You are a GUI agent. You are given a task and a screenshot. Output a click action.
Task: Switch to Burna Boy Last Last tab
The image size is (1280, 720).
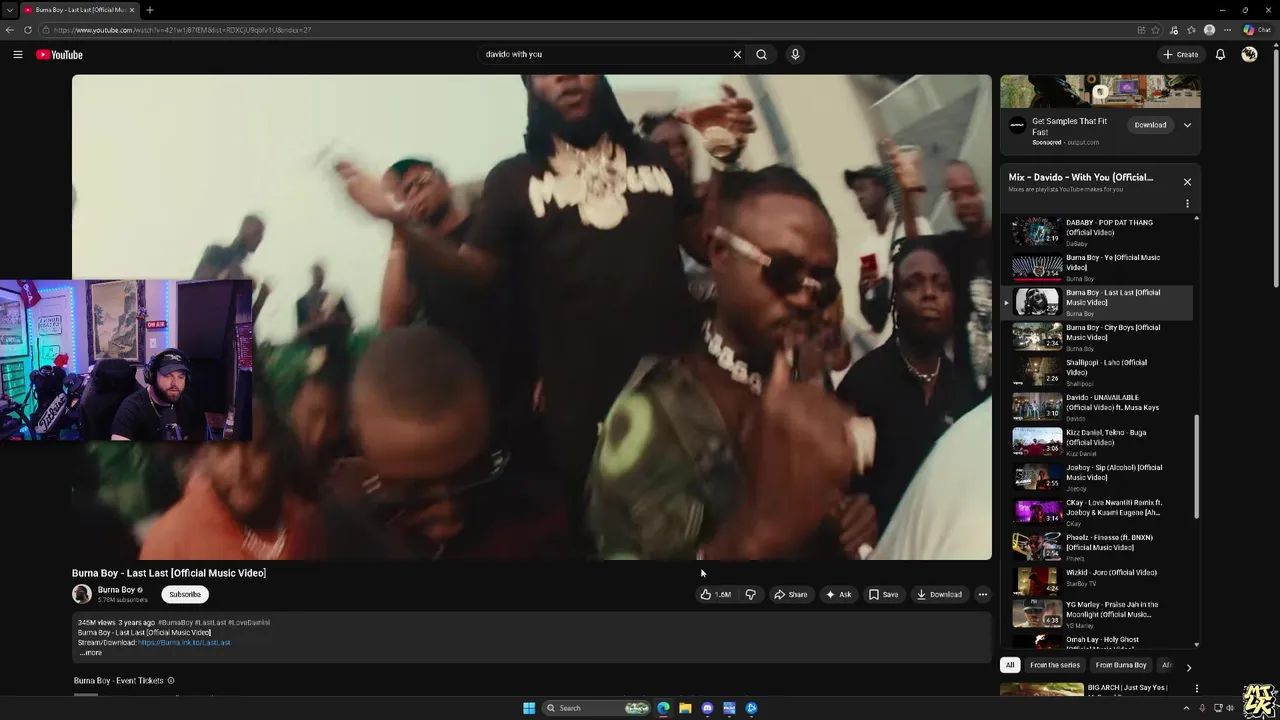(x=80, y=10)
